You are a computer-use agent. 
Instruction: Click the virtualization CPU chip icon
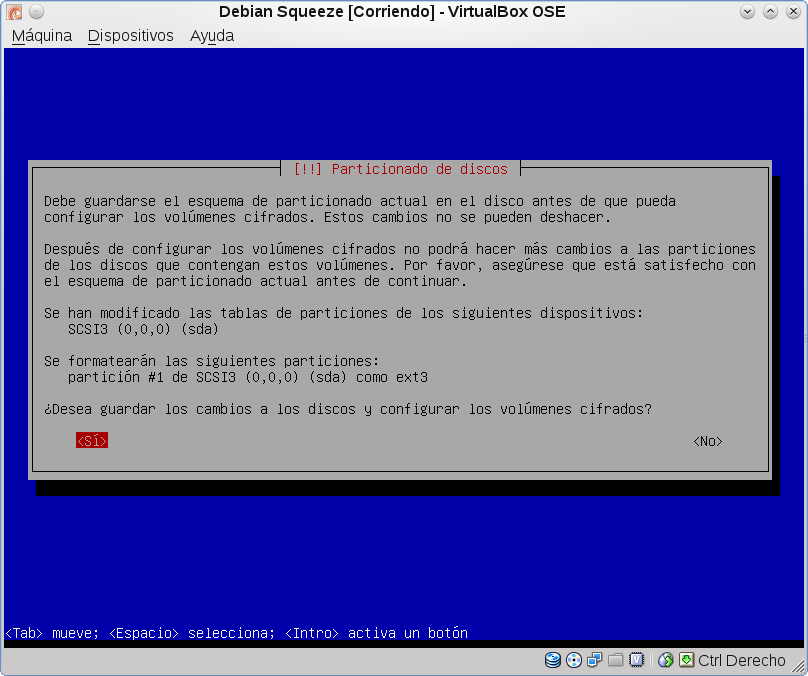(x=636, y=660)
